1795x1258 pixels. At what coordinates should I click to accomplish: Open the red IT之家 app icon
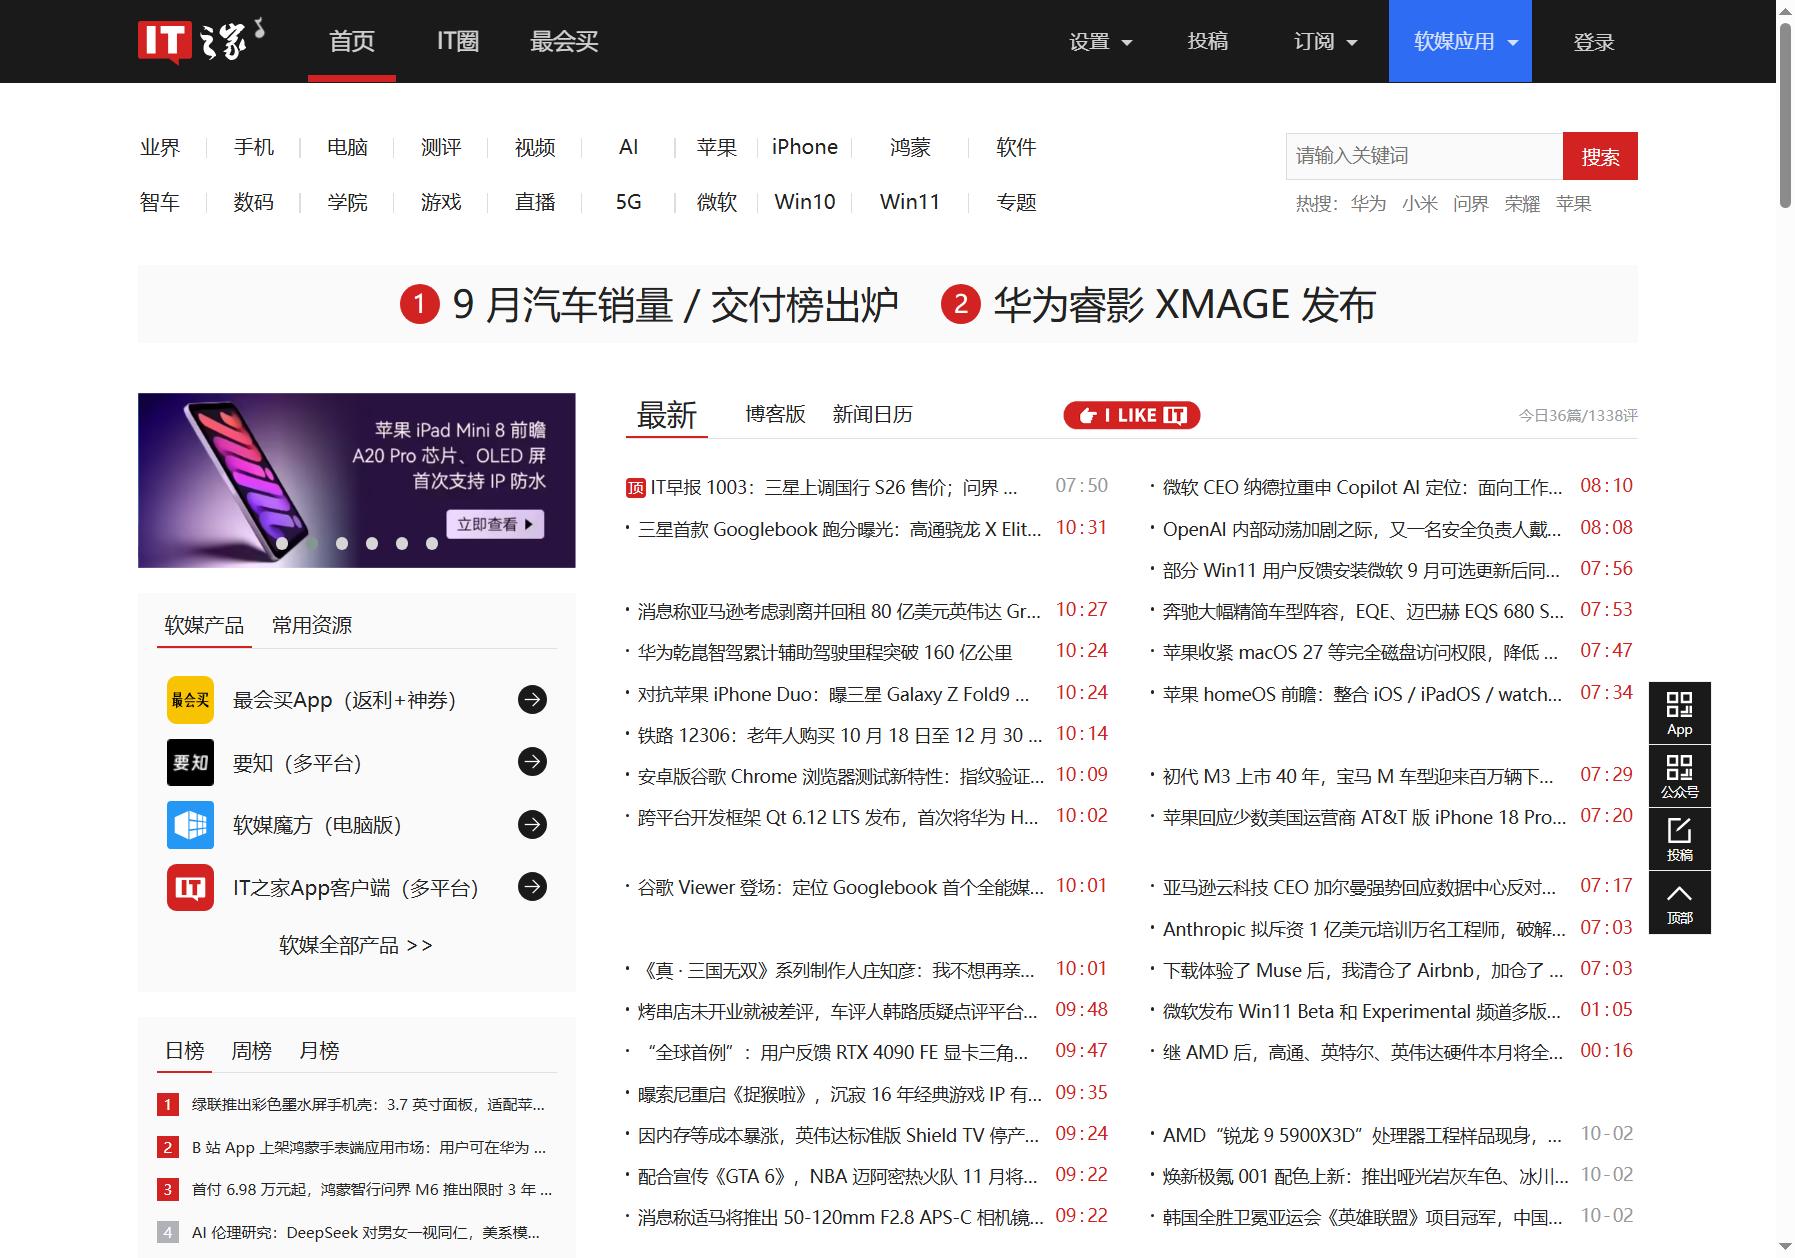(x=190, y=887)
